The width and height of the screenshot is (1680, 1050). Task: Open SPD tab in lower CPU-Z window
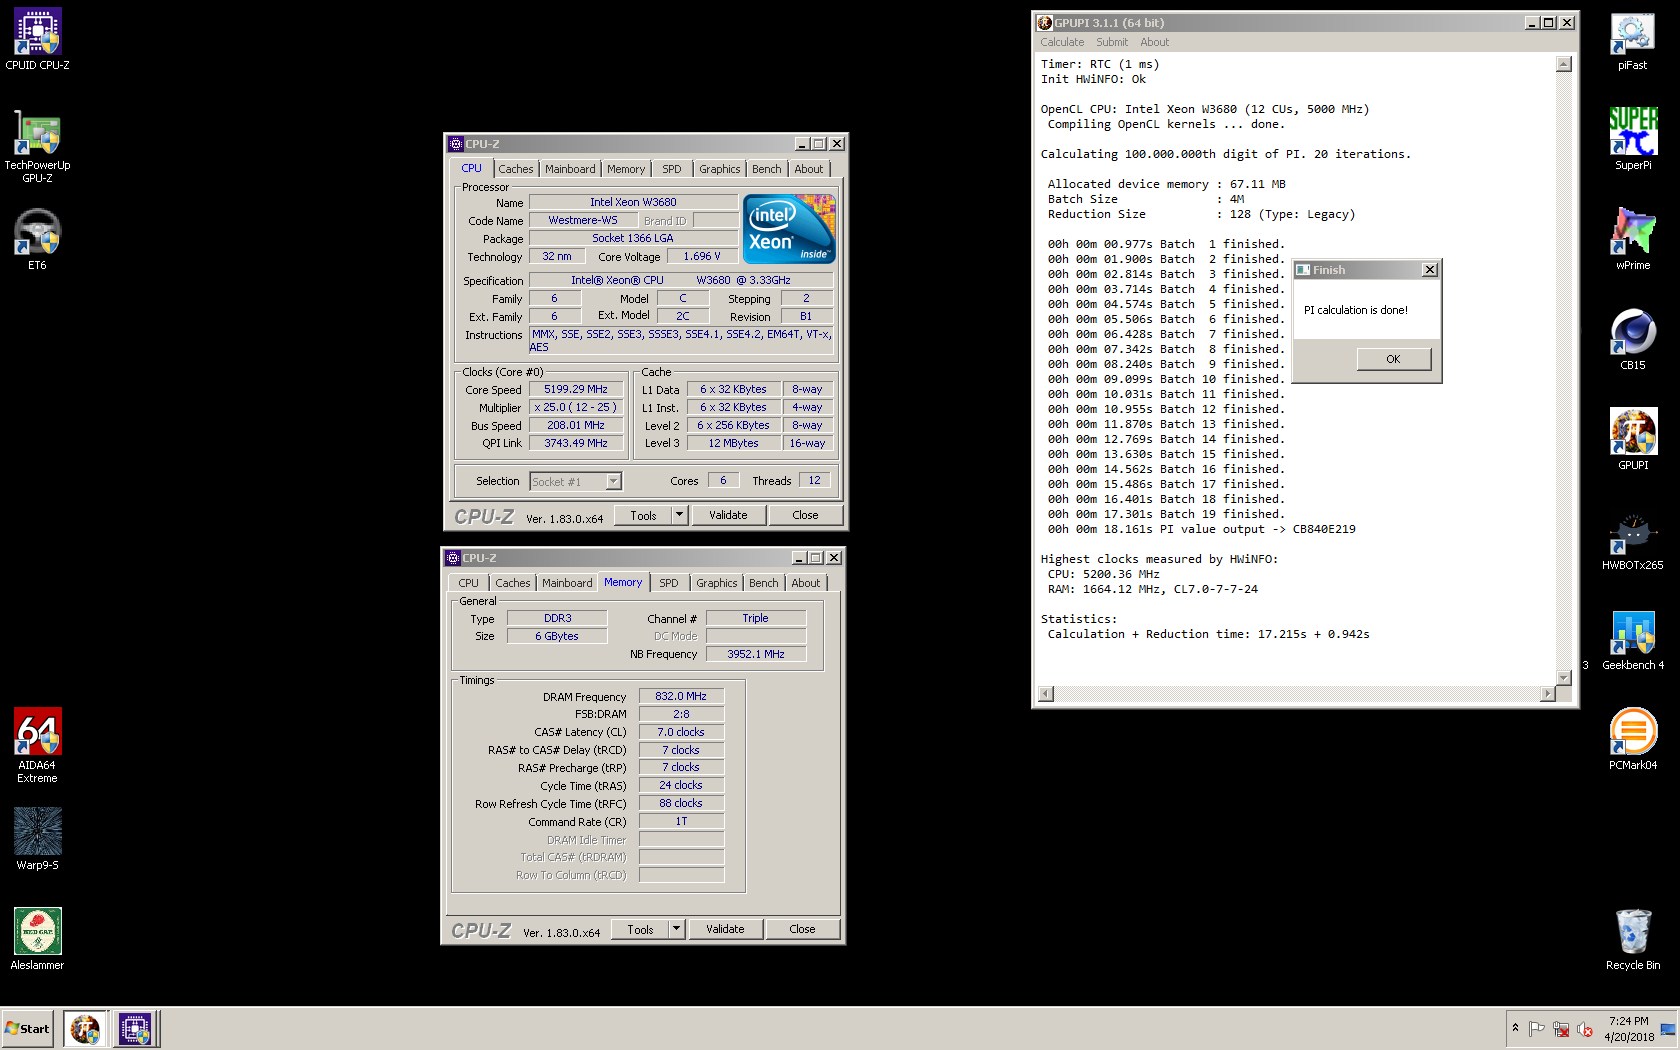click(669, 583)
